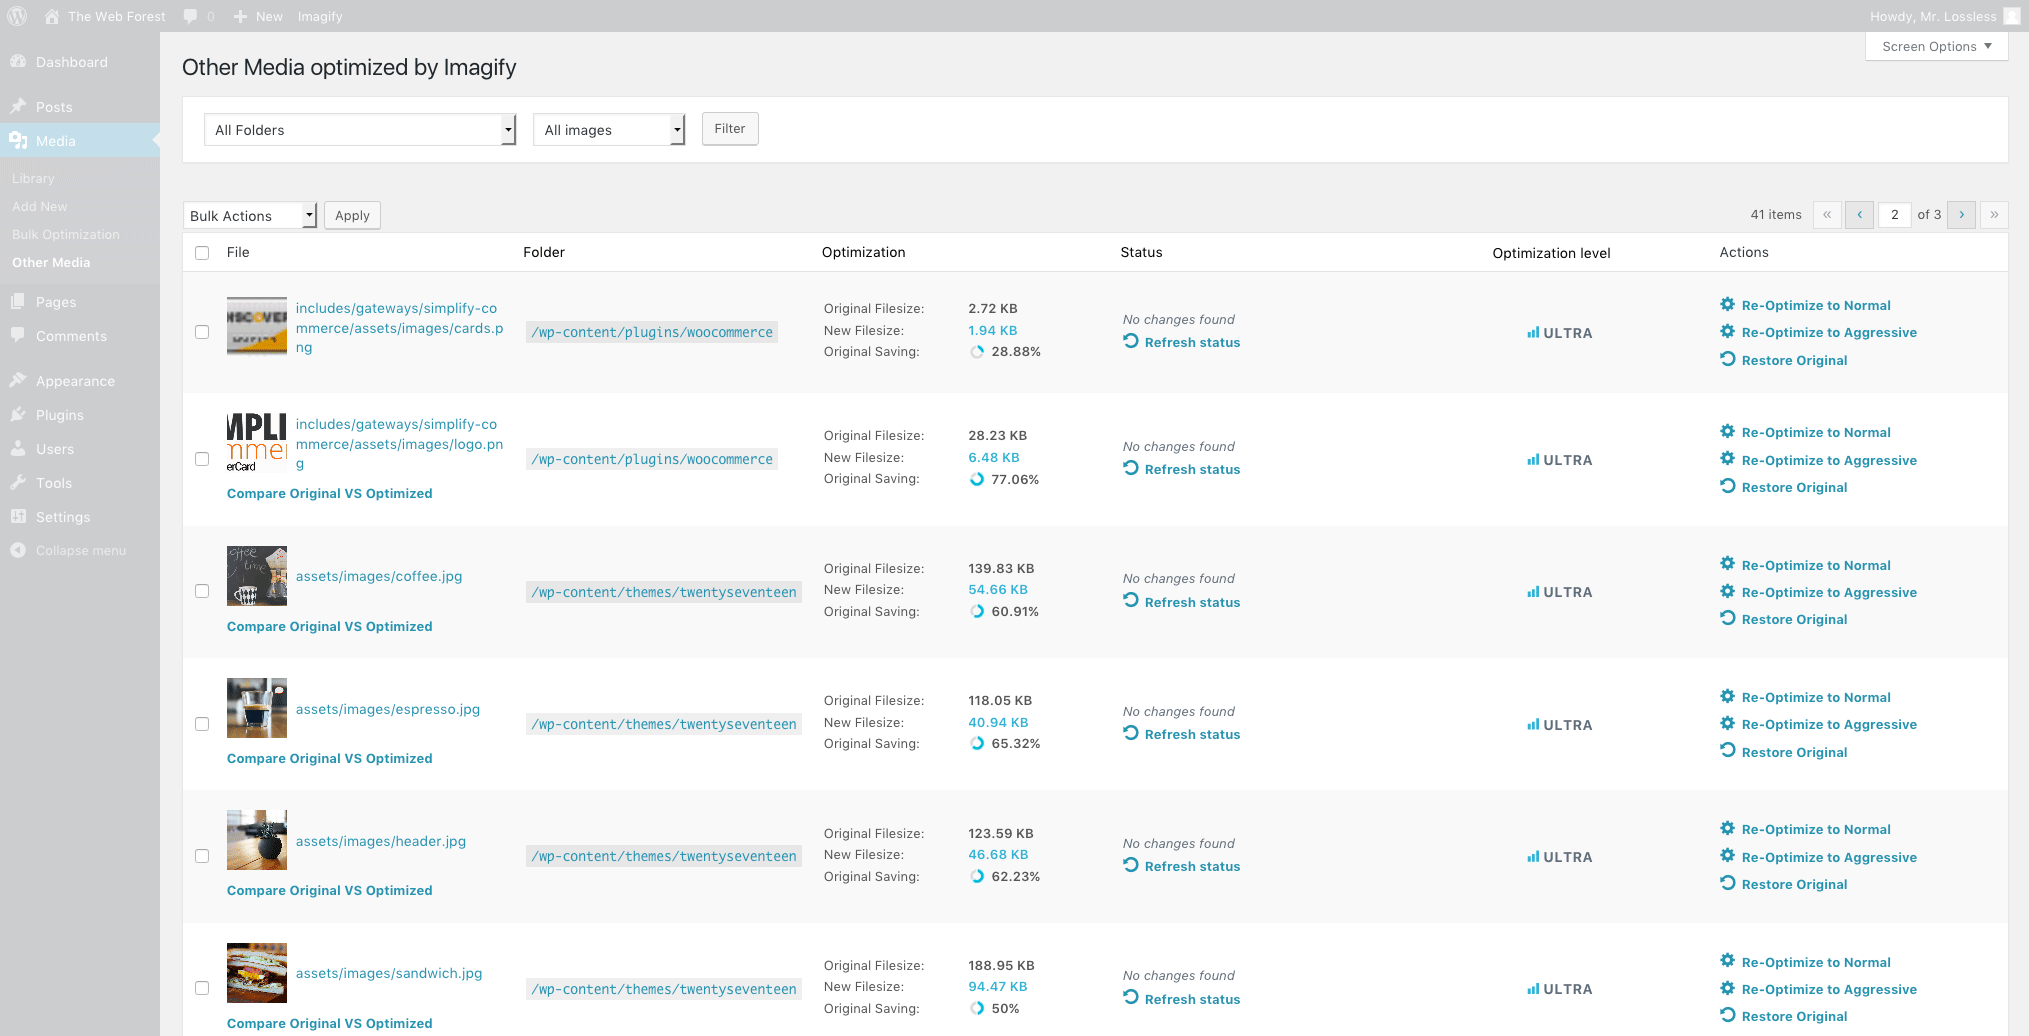The width and height of the screenshot is (2029, 1036).
Task: Open Bulk Optimization submenu item
Action: [x=66, y=235]
